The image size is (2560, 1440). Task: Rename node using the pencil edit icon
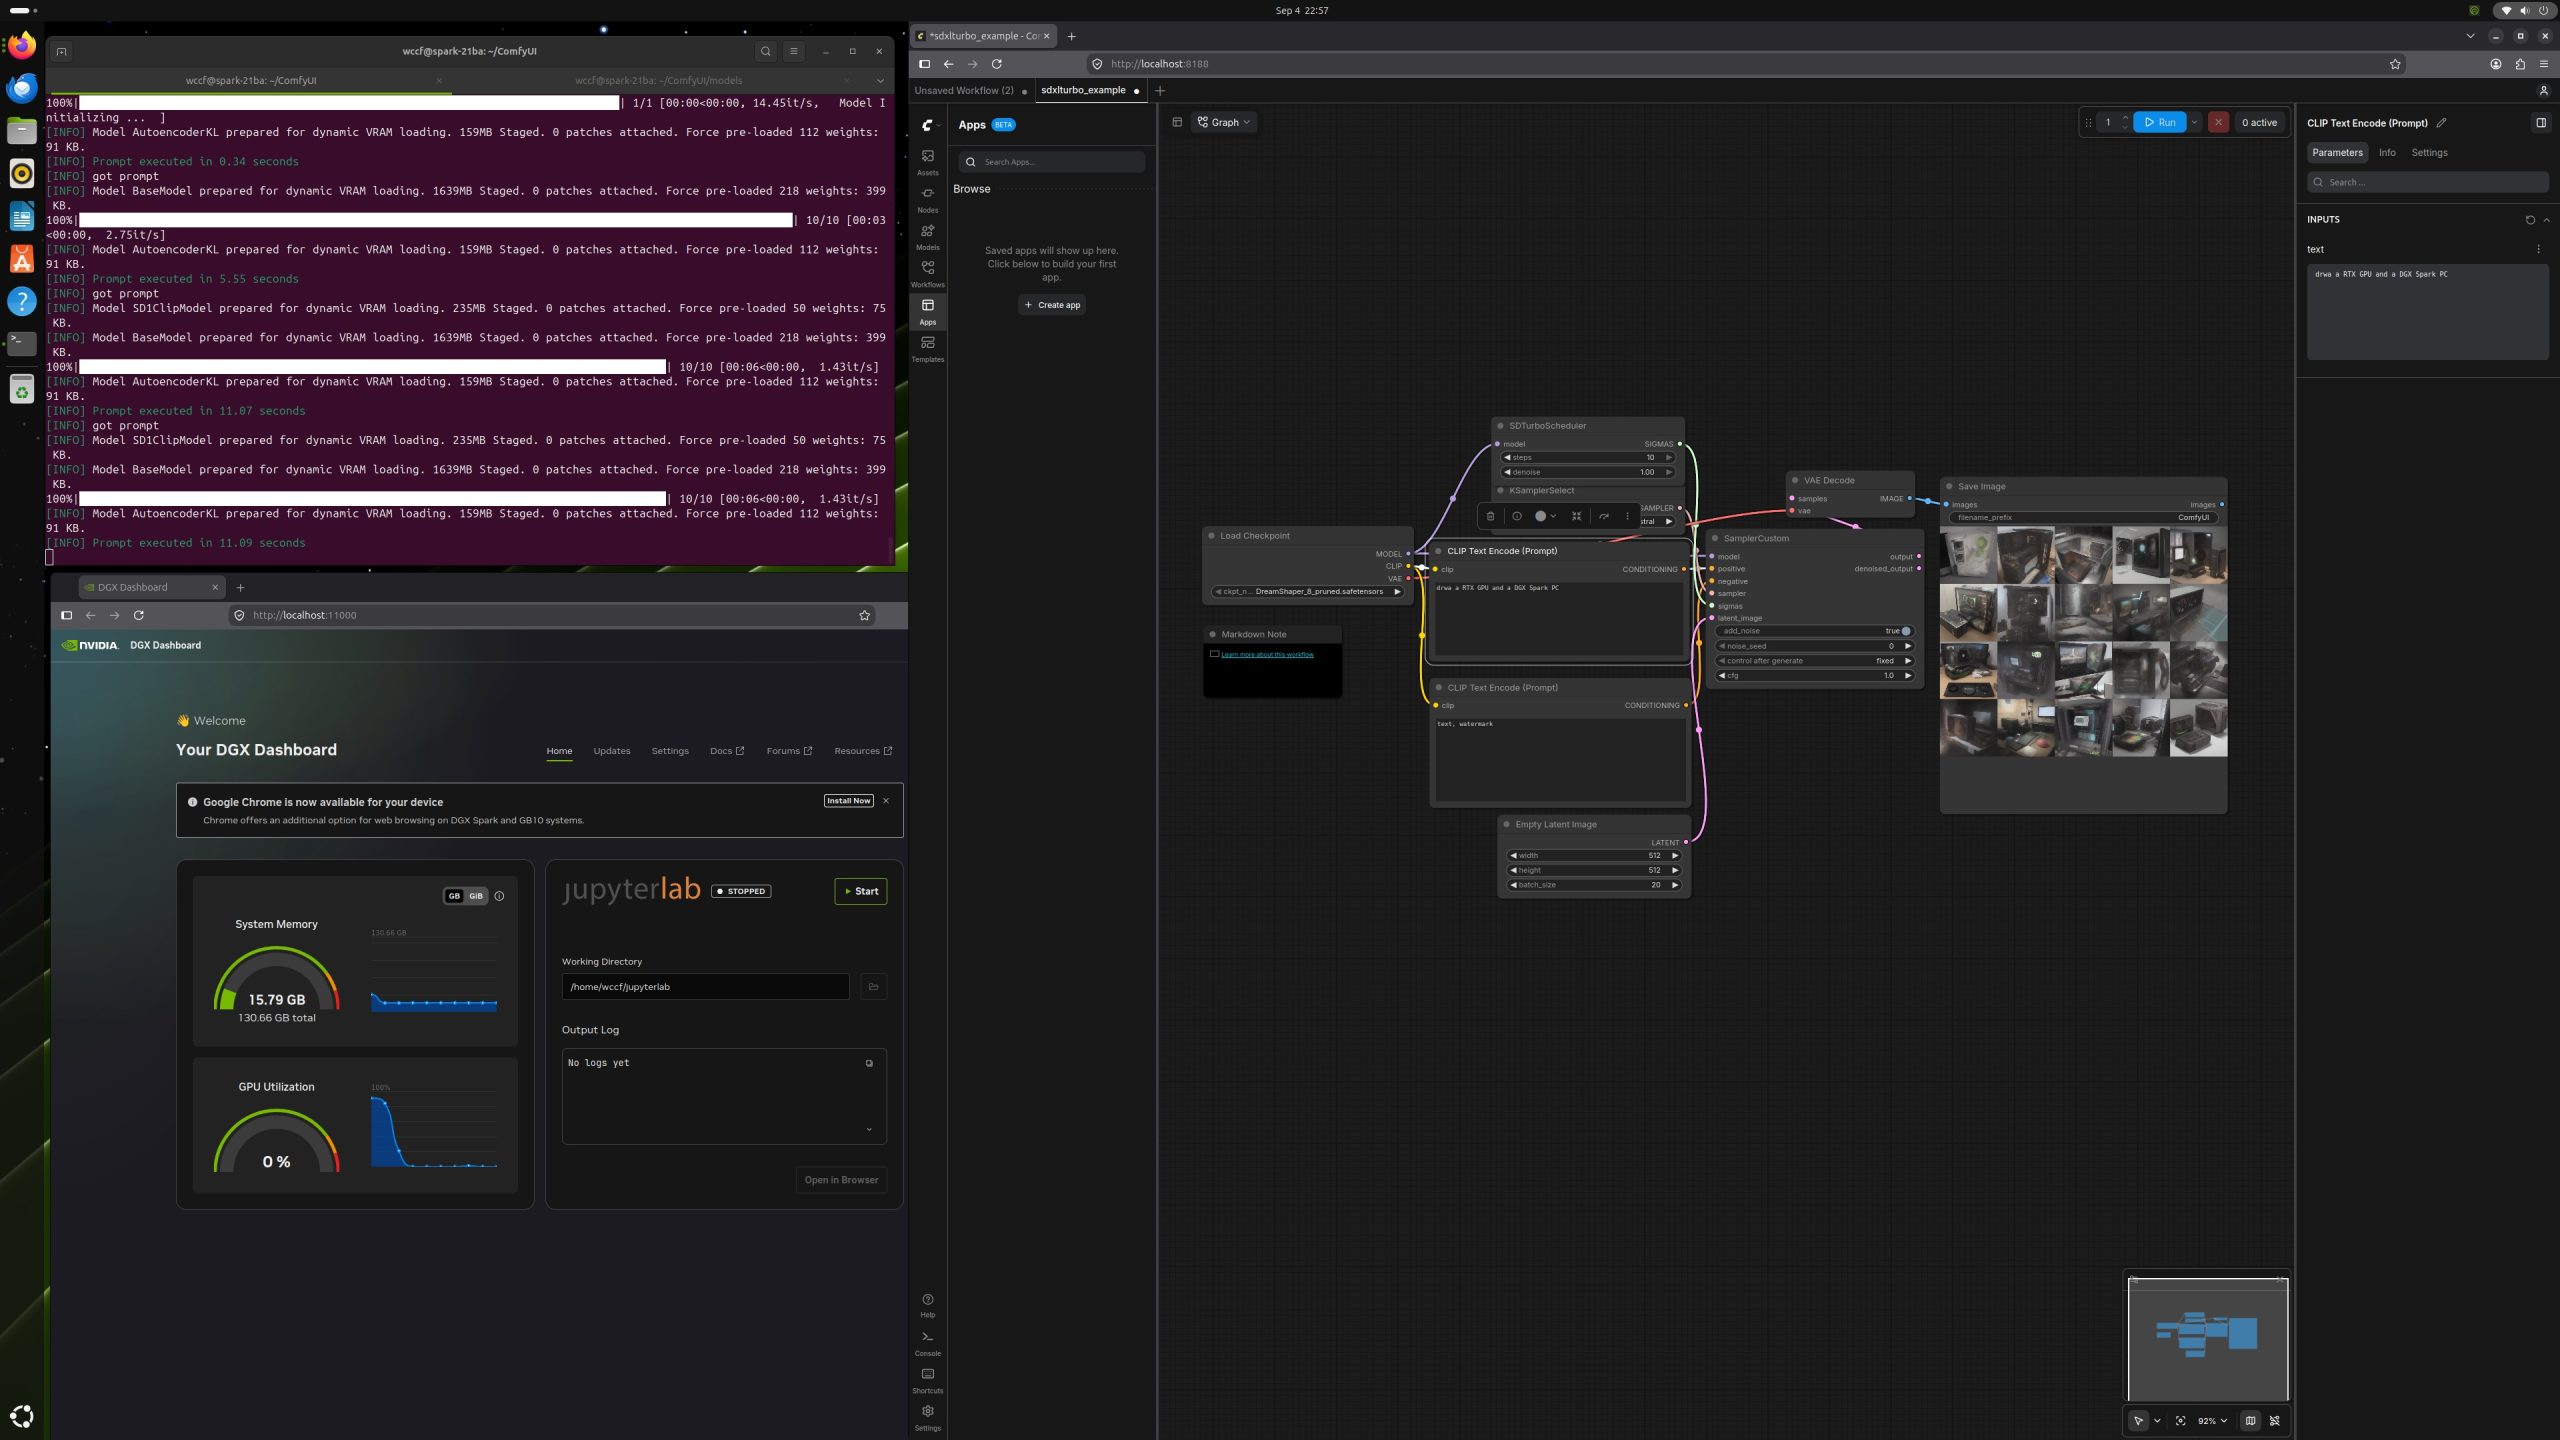(x=2441, y=123)
